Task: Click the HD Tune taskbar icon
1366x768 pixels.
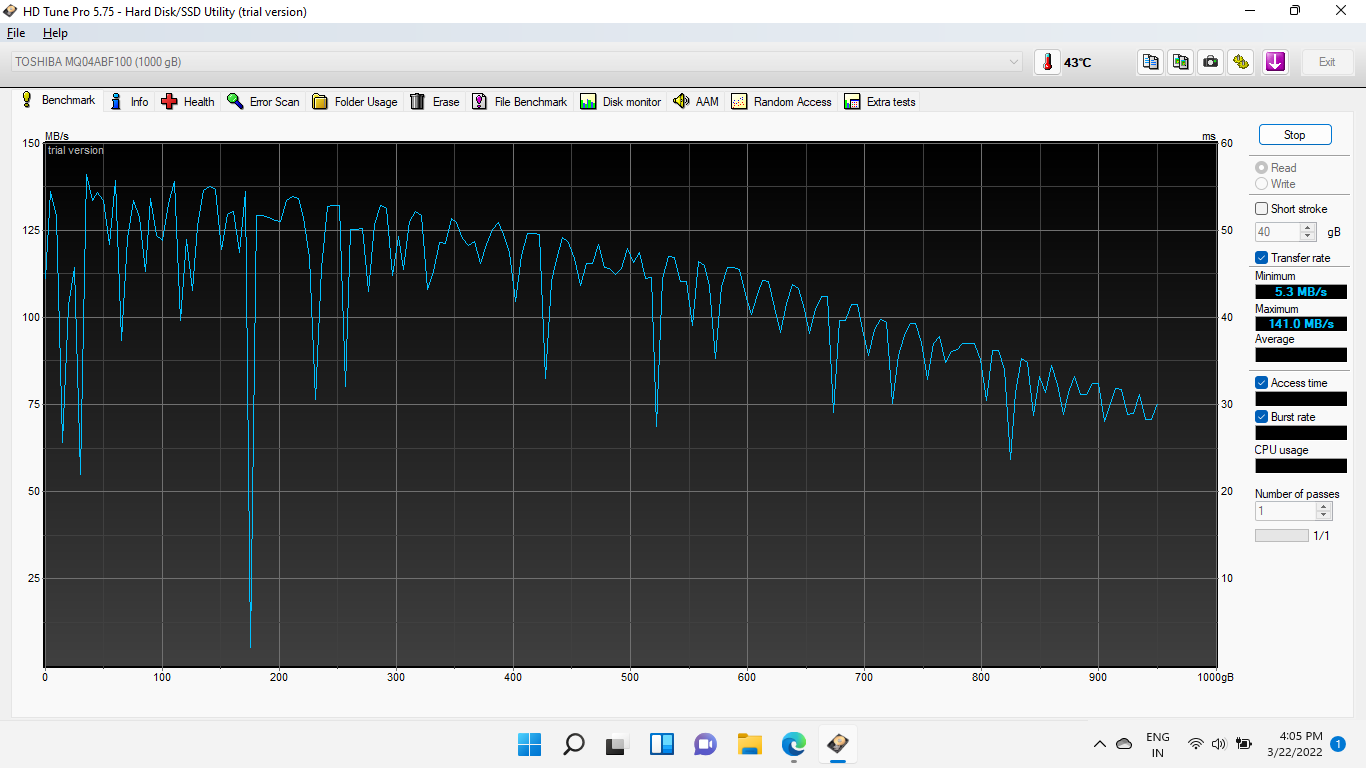Action: [837, 744]
